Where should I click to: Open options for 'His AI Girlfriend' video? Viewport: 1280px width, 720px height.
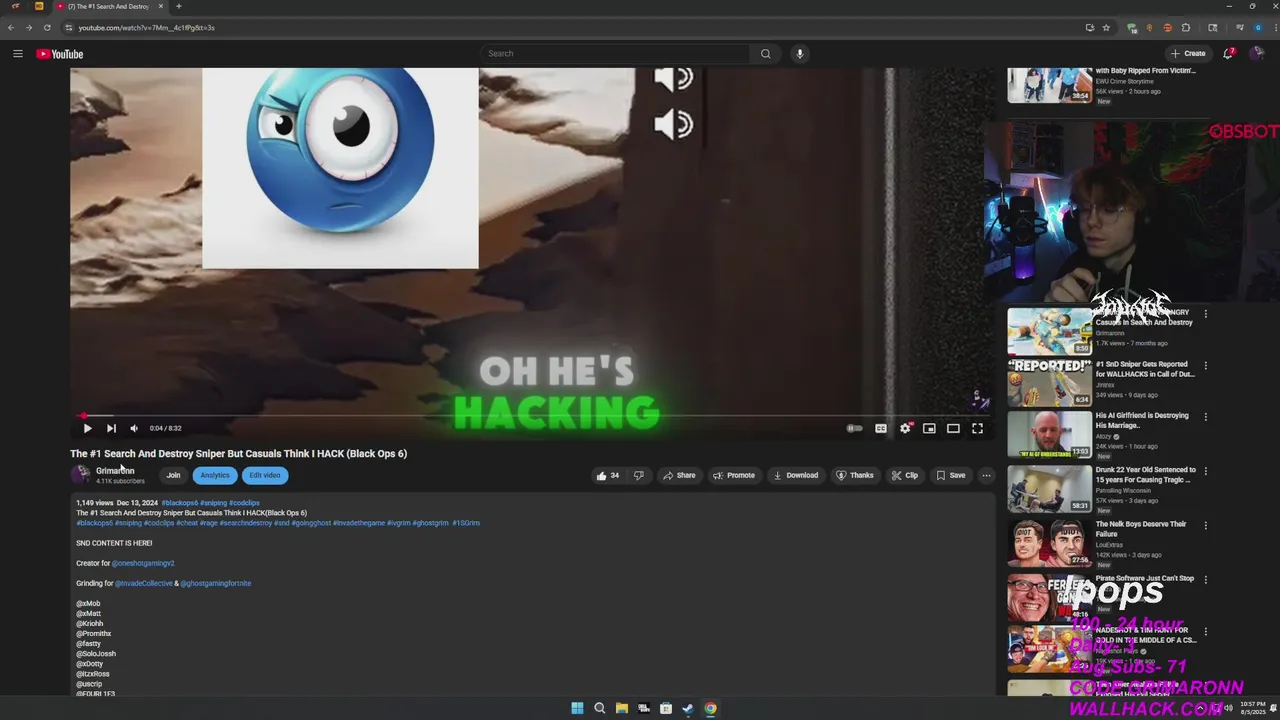click(1205, 417)
